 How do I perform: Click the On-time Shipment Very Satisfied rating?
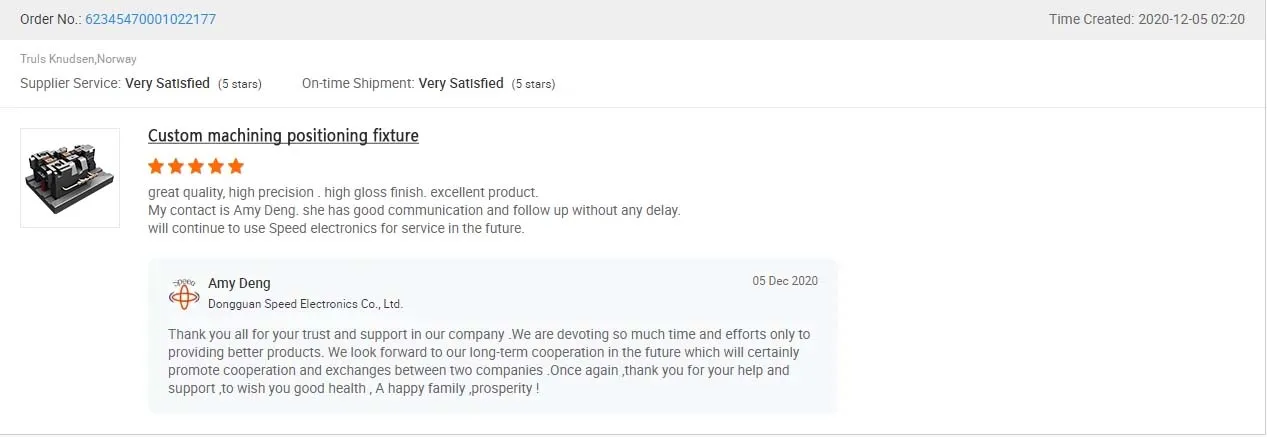click(x=460, y=84)
